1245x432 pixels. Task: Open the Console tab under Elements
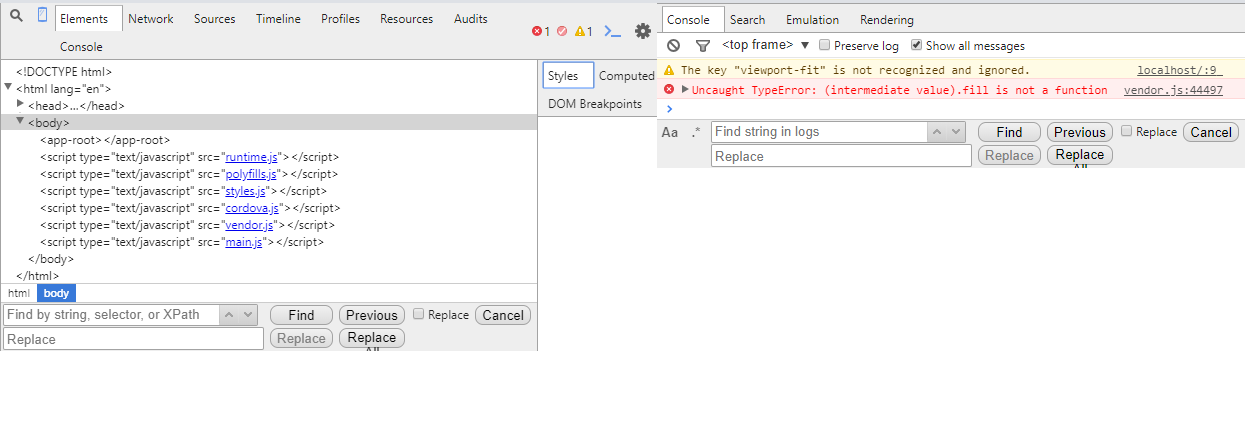click(x=81, y=47)
